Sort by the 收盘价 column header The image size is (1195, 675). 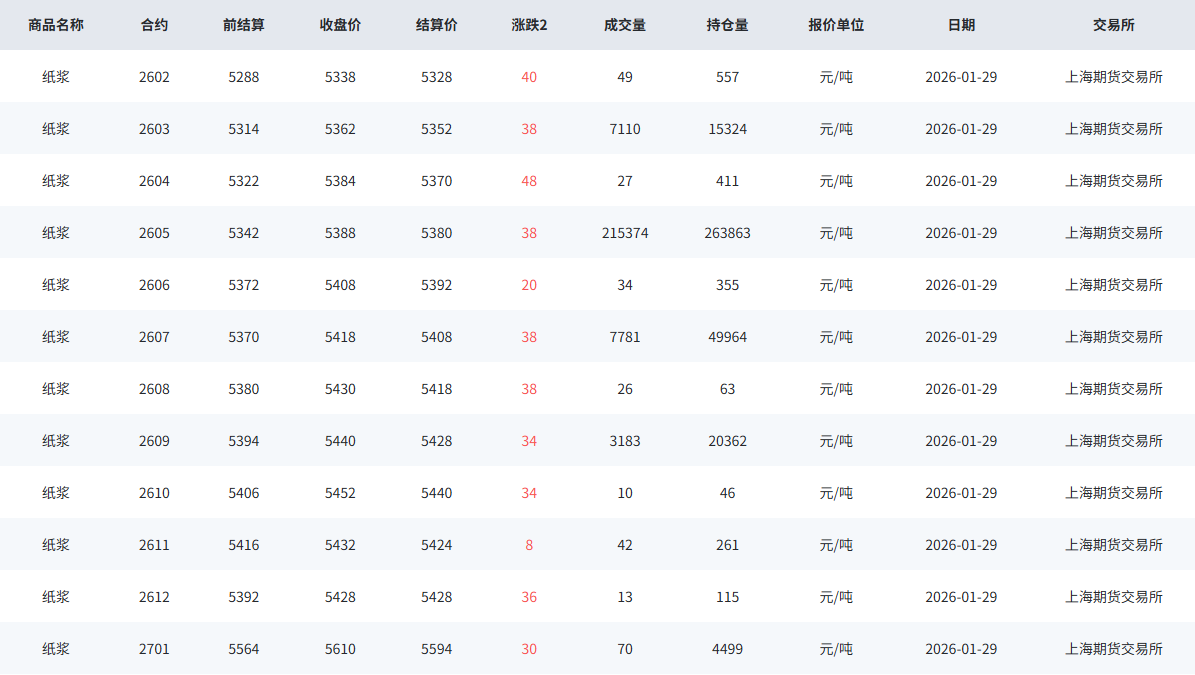point(340,25)
